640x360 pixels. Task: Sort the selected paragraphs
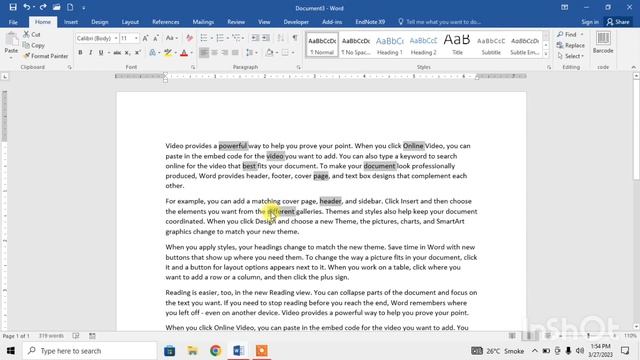click(280, 38)
